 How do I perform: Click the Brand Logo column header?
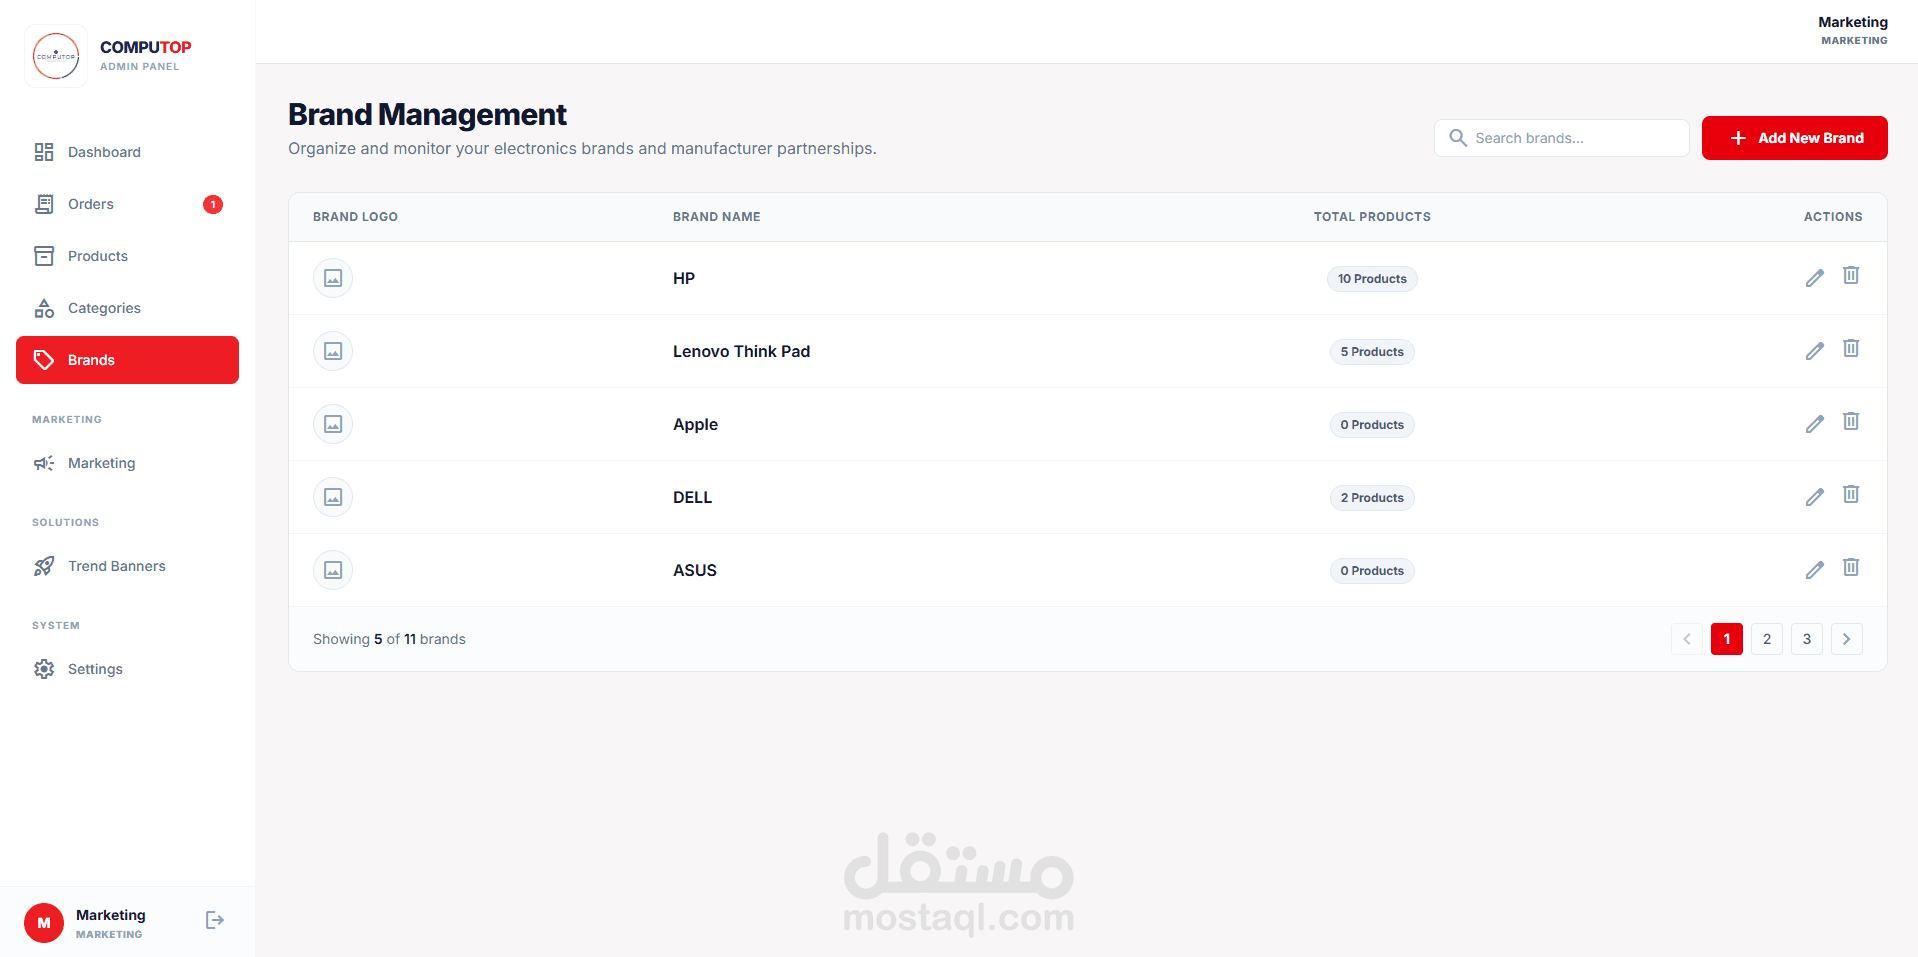[355, 217]
